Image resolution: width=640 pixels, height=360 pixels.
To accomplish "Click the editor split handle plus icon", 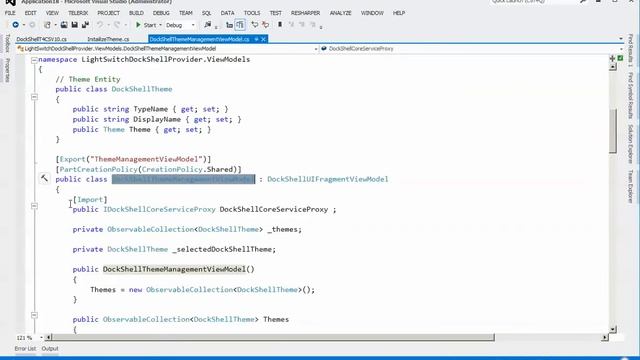I will (x=612, y=58).
